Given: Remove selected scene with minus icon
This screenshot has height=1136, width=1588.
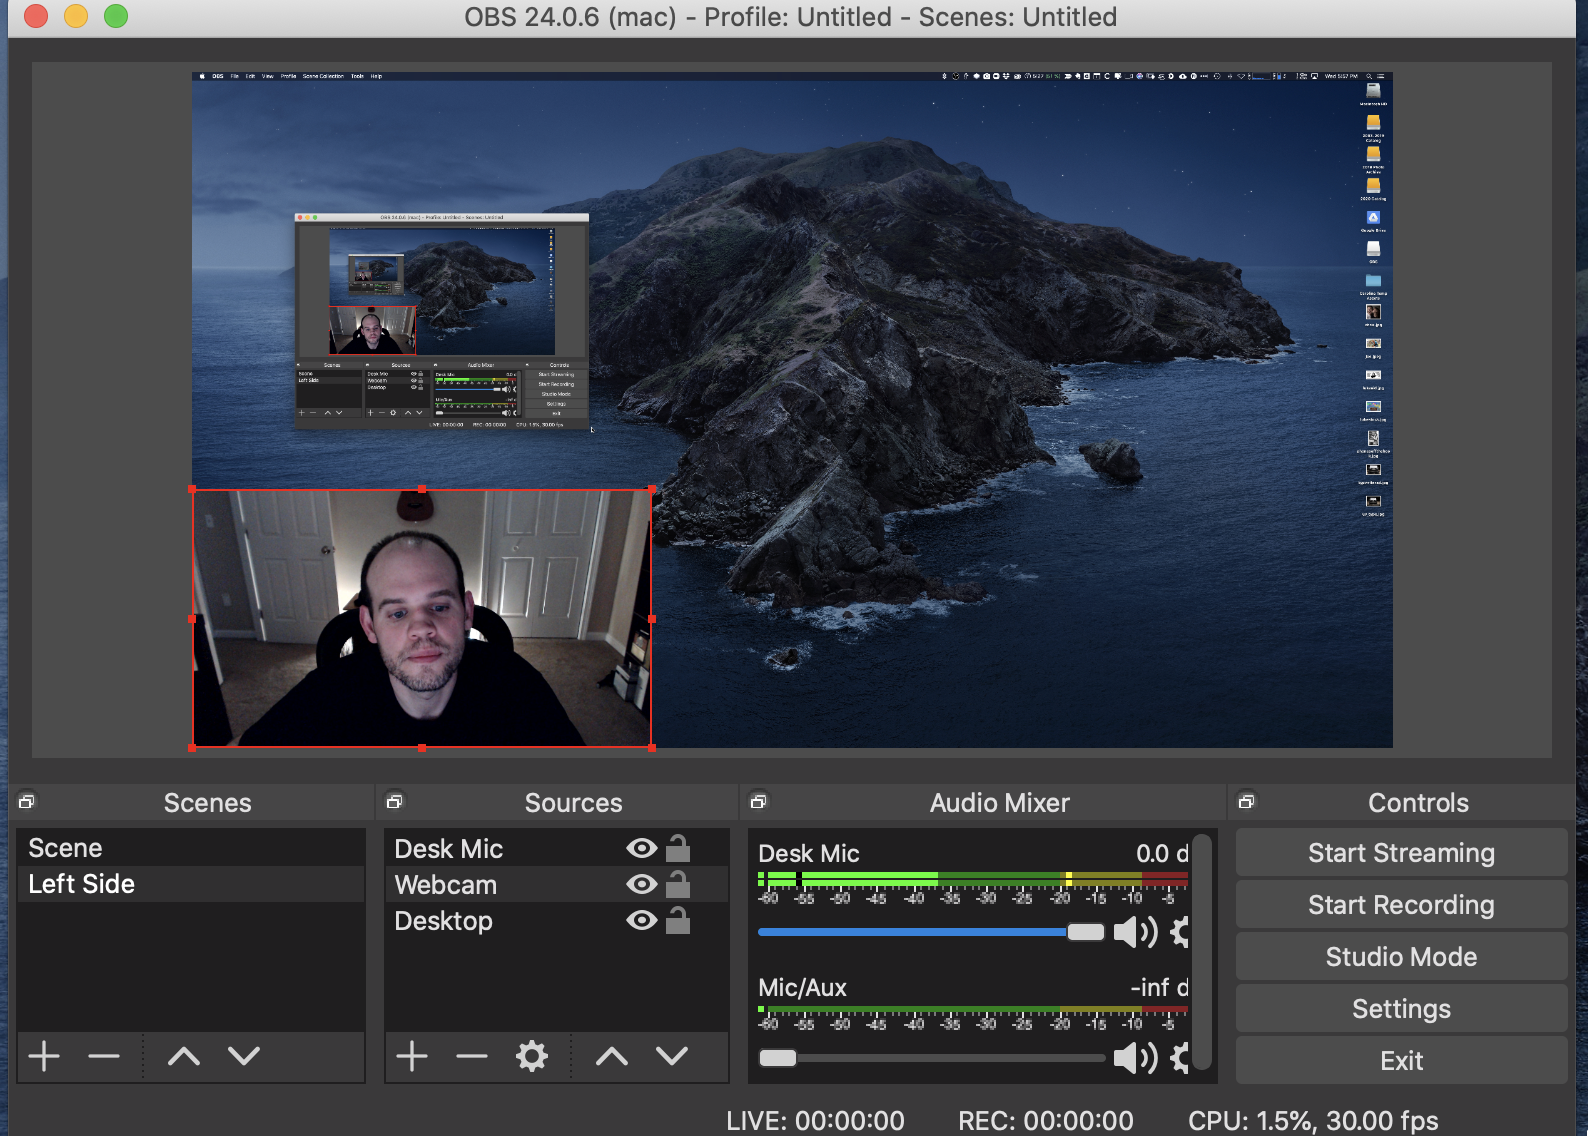Looking at the screenshot, I should point(103,1056).
